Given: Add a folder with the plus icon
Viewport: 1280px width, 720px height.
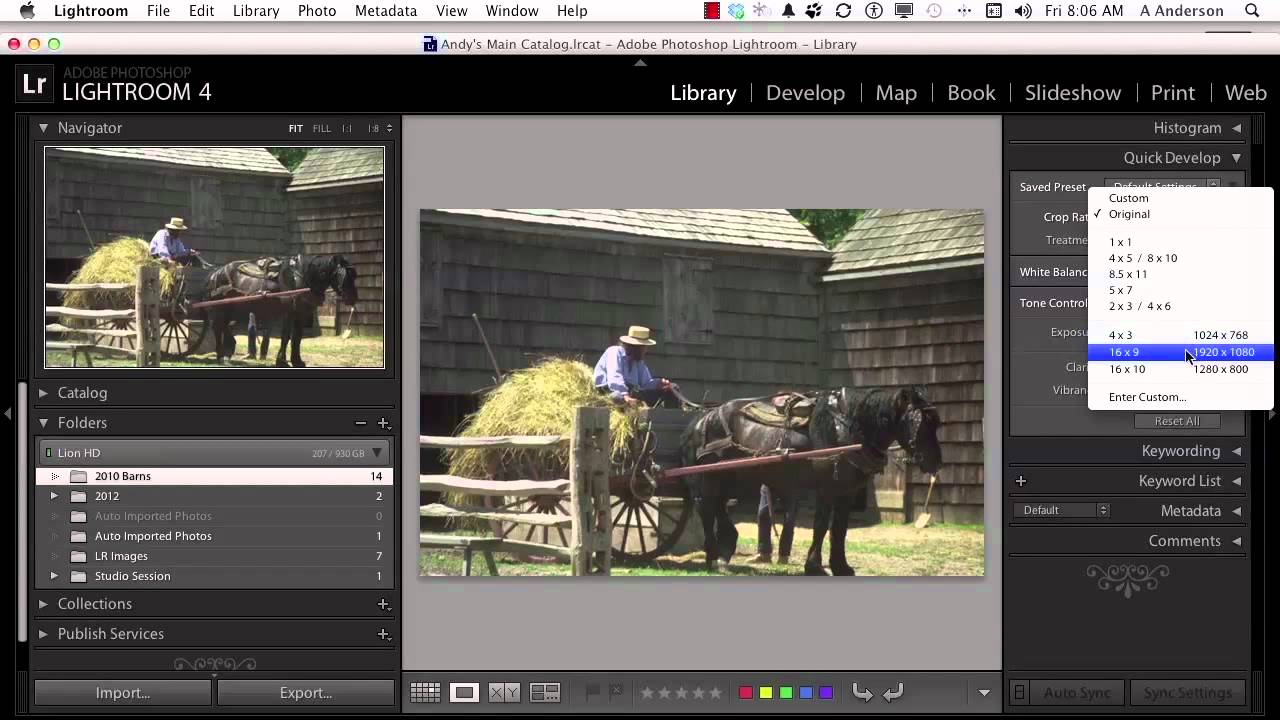Looking at the screenshot, I should (x=383, y=423).
